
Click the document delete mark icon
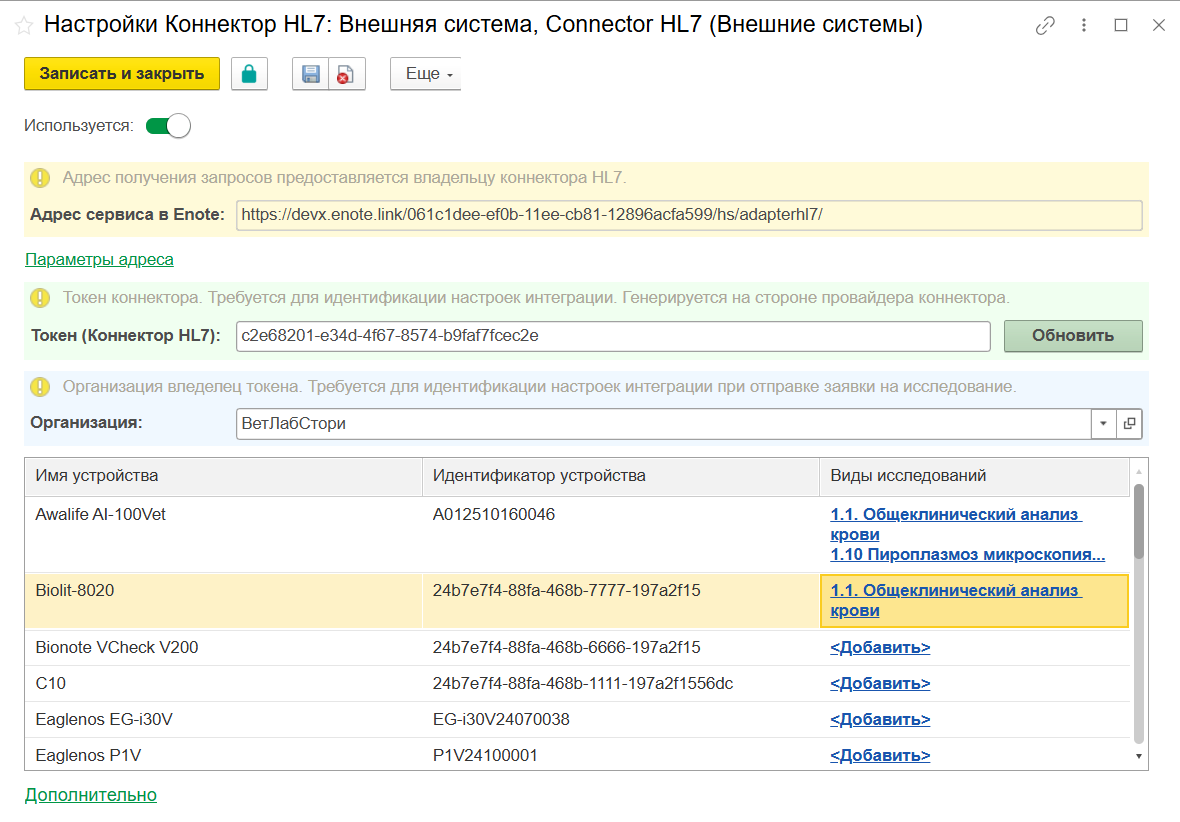[x=346, y=74]
